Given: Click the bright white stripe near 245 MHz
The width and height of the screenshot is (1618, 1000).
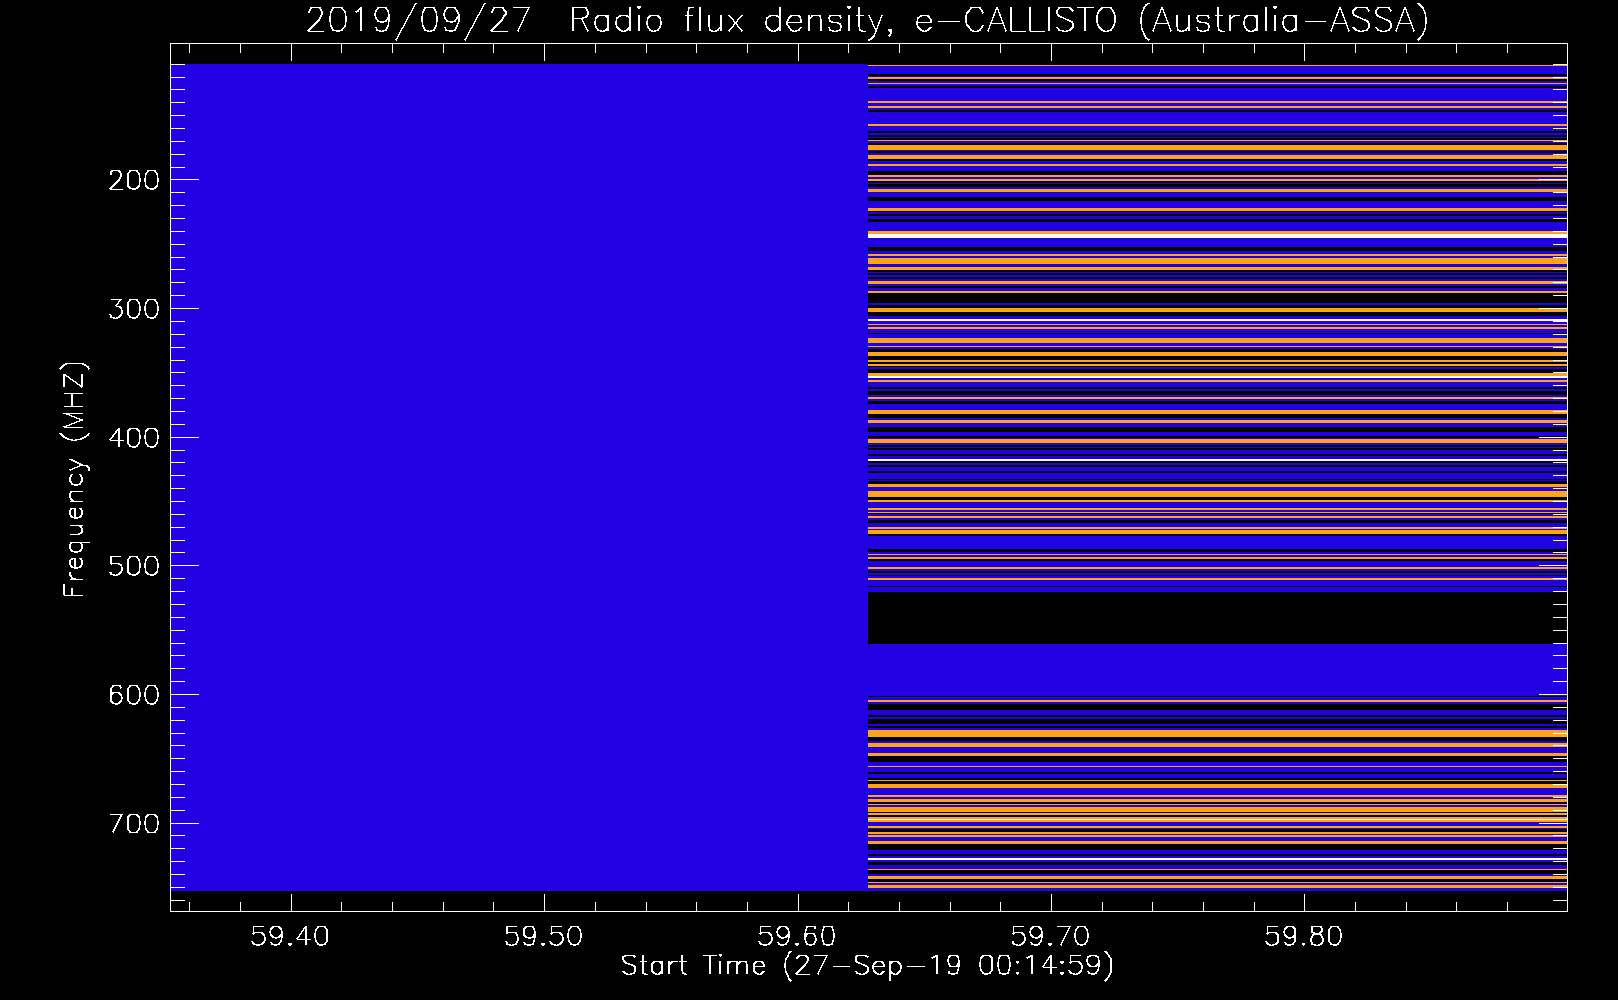Looking at the screenshot, I should (1217, 235).
